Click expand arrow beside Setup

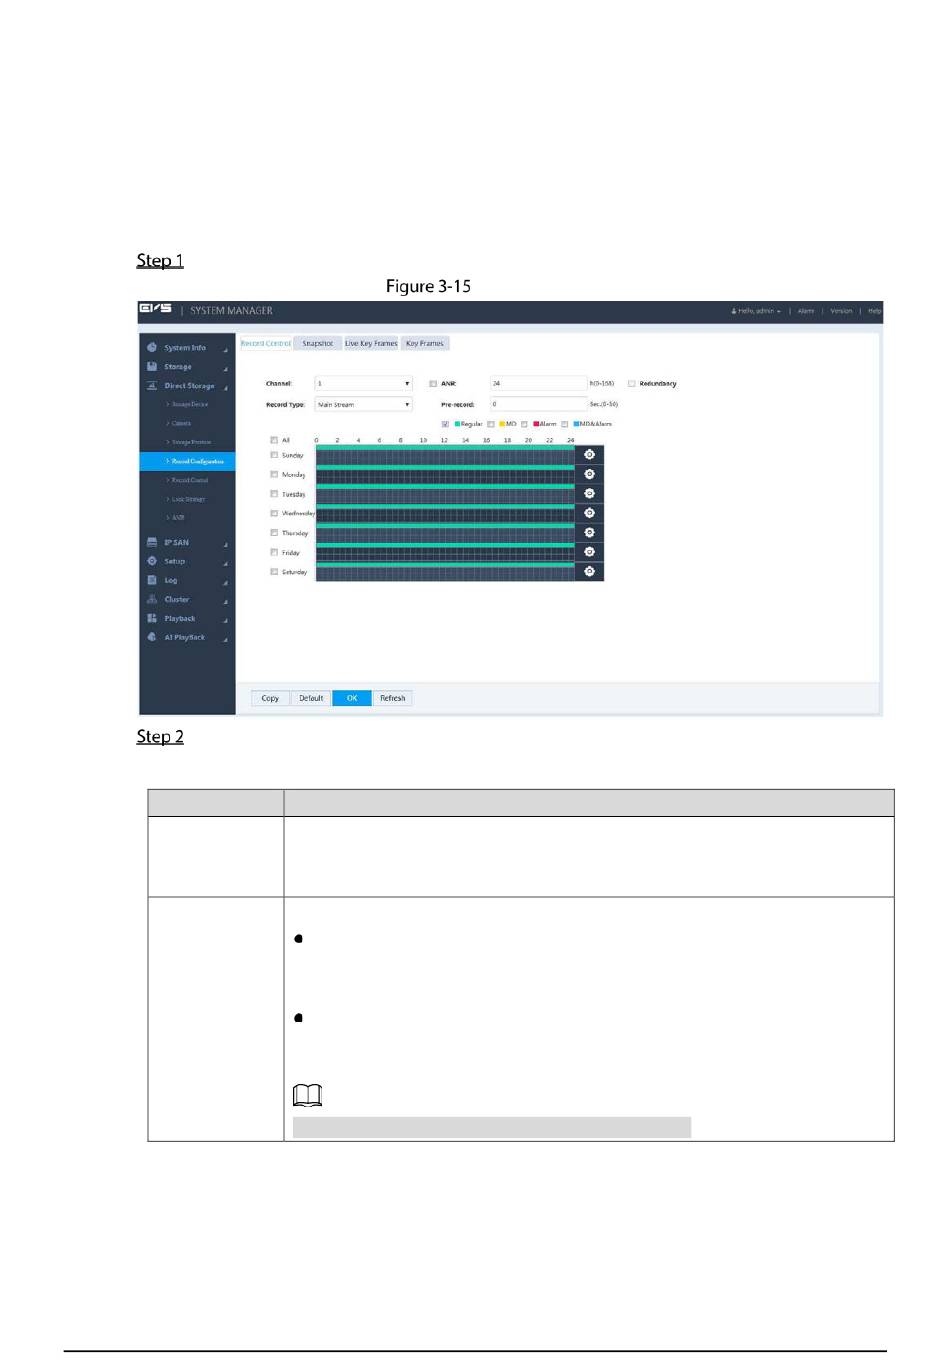tap(226, 564)
